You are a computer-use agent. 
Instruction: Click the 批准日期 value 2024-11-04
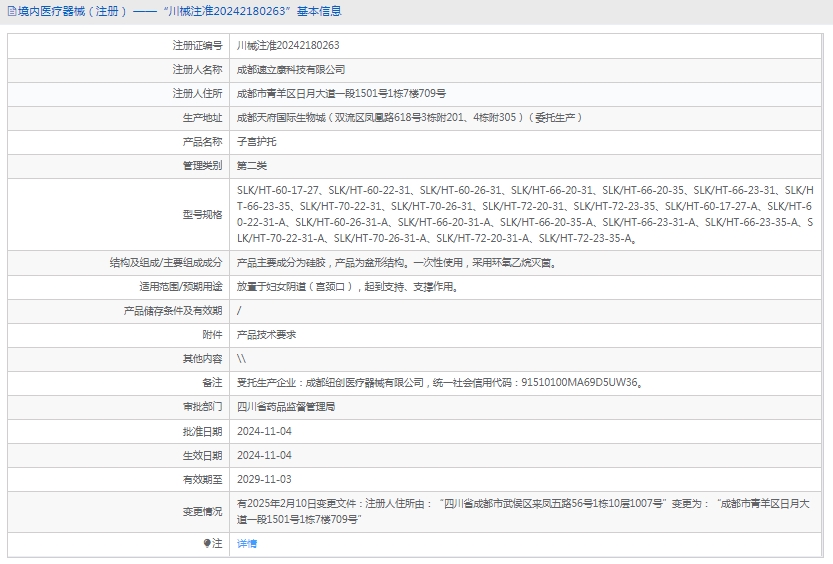point(264,431)
